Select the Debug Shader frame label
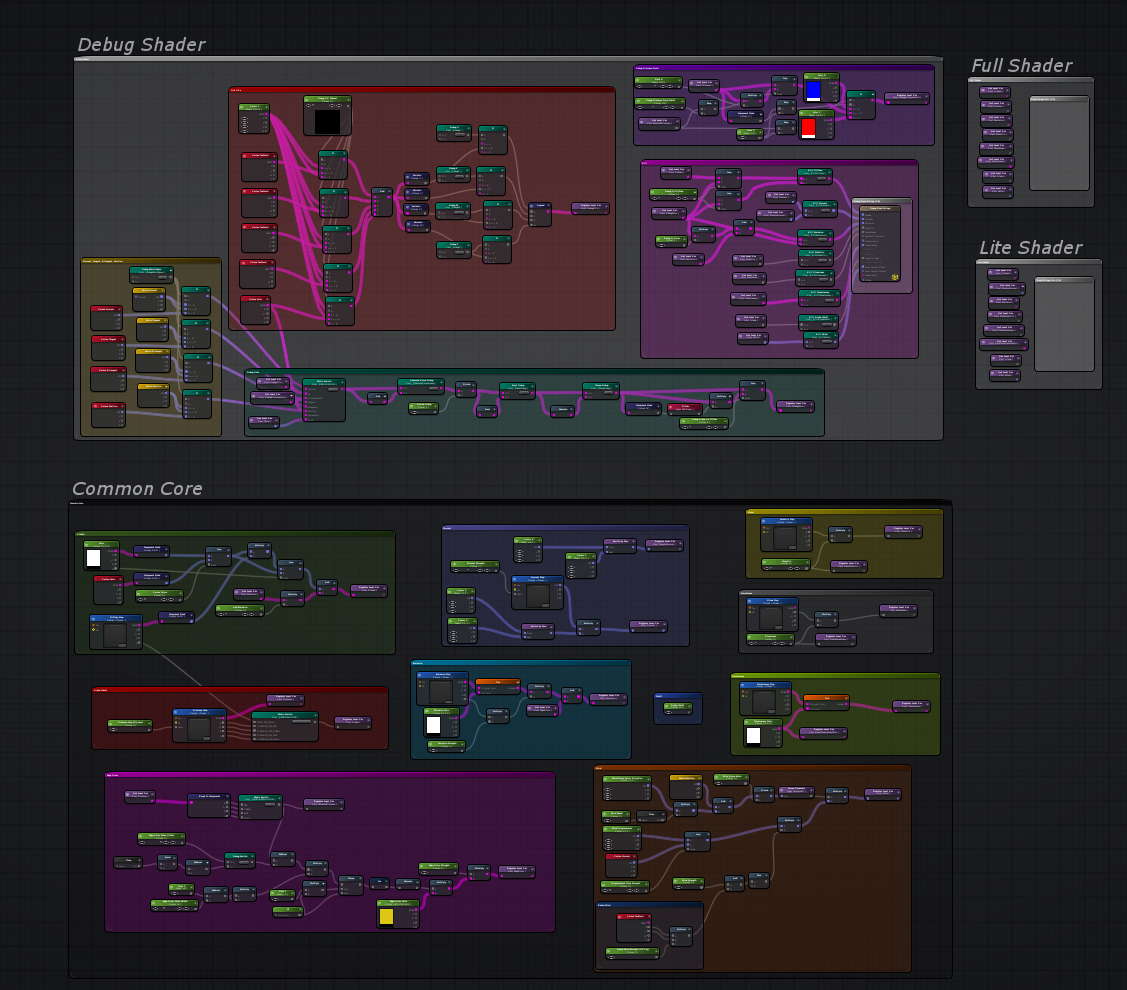This screenshot has height=990, width=1127. coord(141,45)
